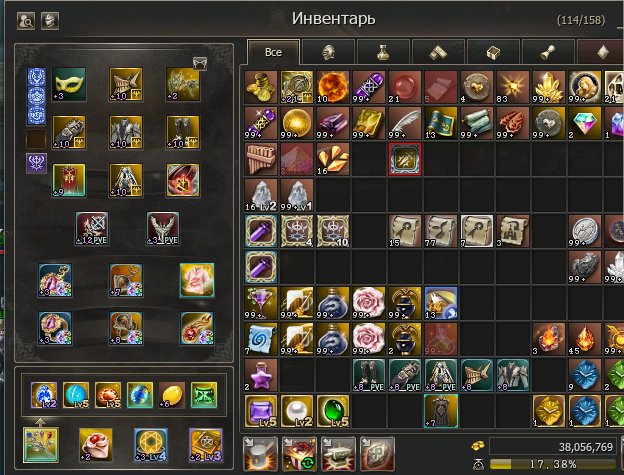Toggle the small armor stand icon in equipment panel
The image size is (624, 475).
pyautogui.click(x=200, y=63)
